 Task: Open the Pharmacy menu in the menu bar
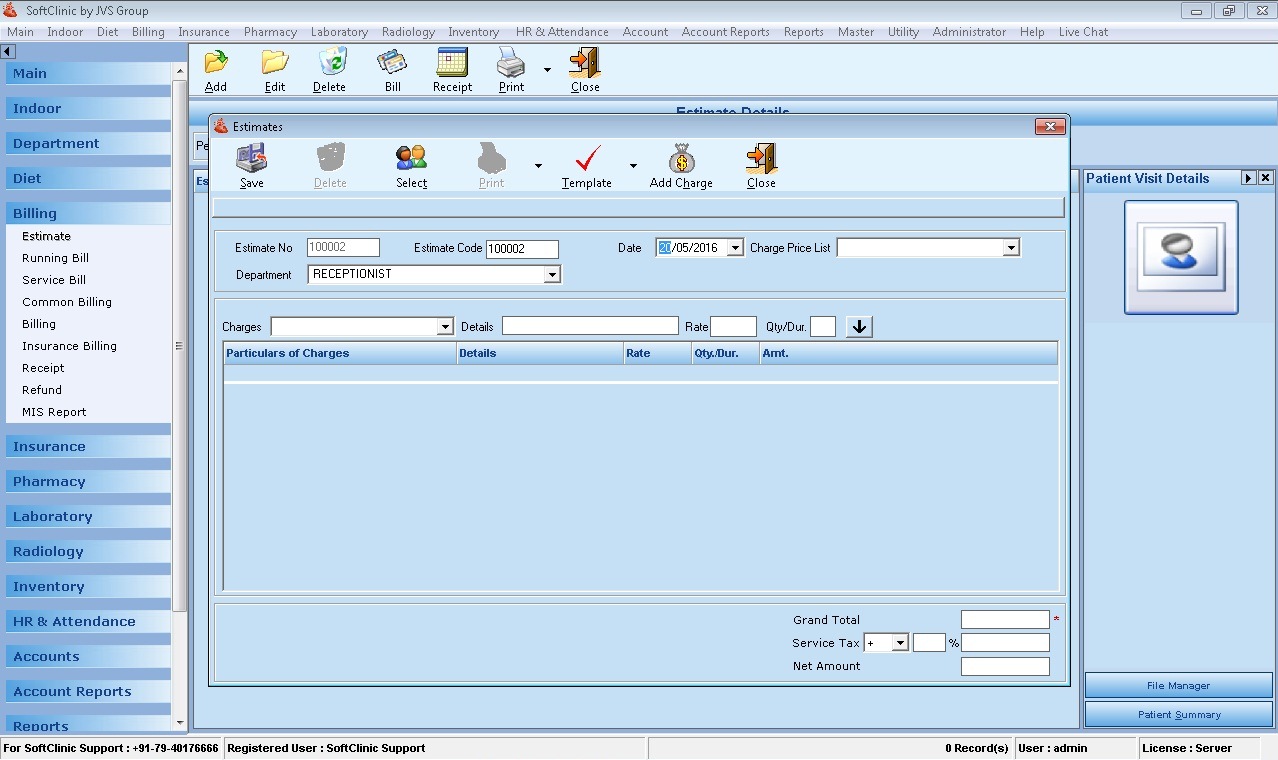click(270, 31)
